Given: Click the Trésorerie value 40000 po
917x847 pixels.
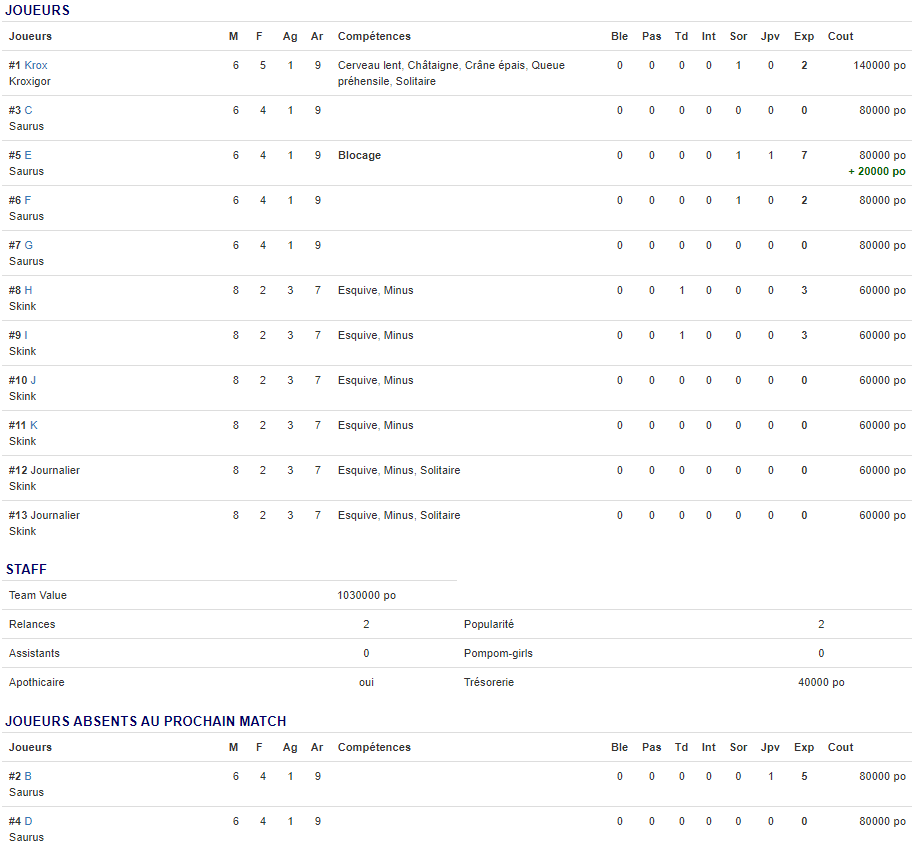Looking at the screenshot, I should click(x=821, y=682).
